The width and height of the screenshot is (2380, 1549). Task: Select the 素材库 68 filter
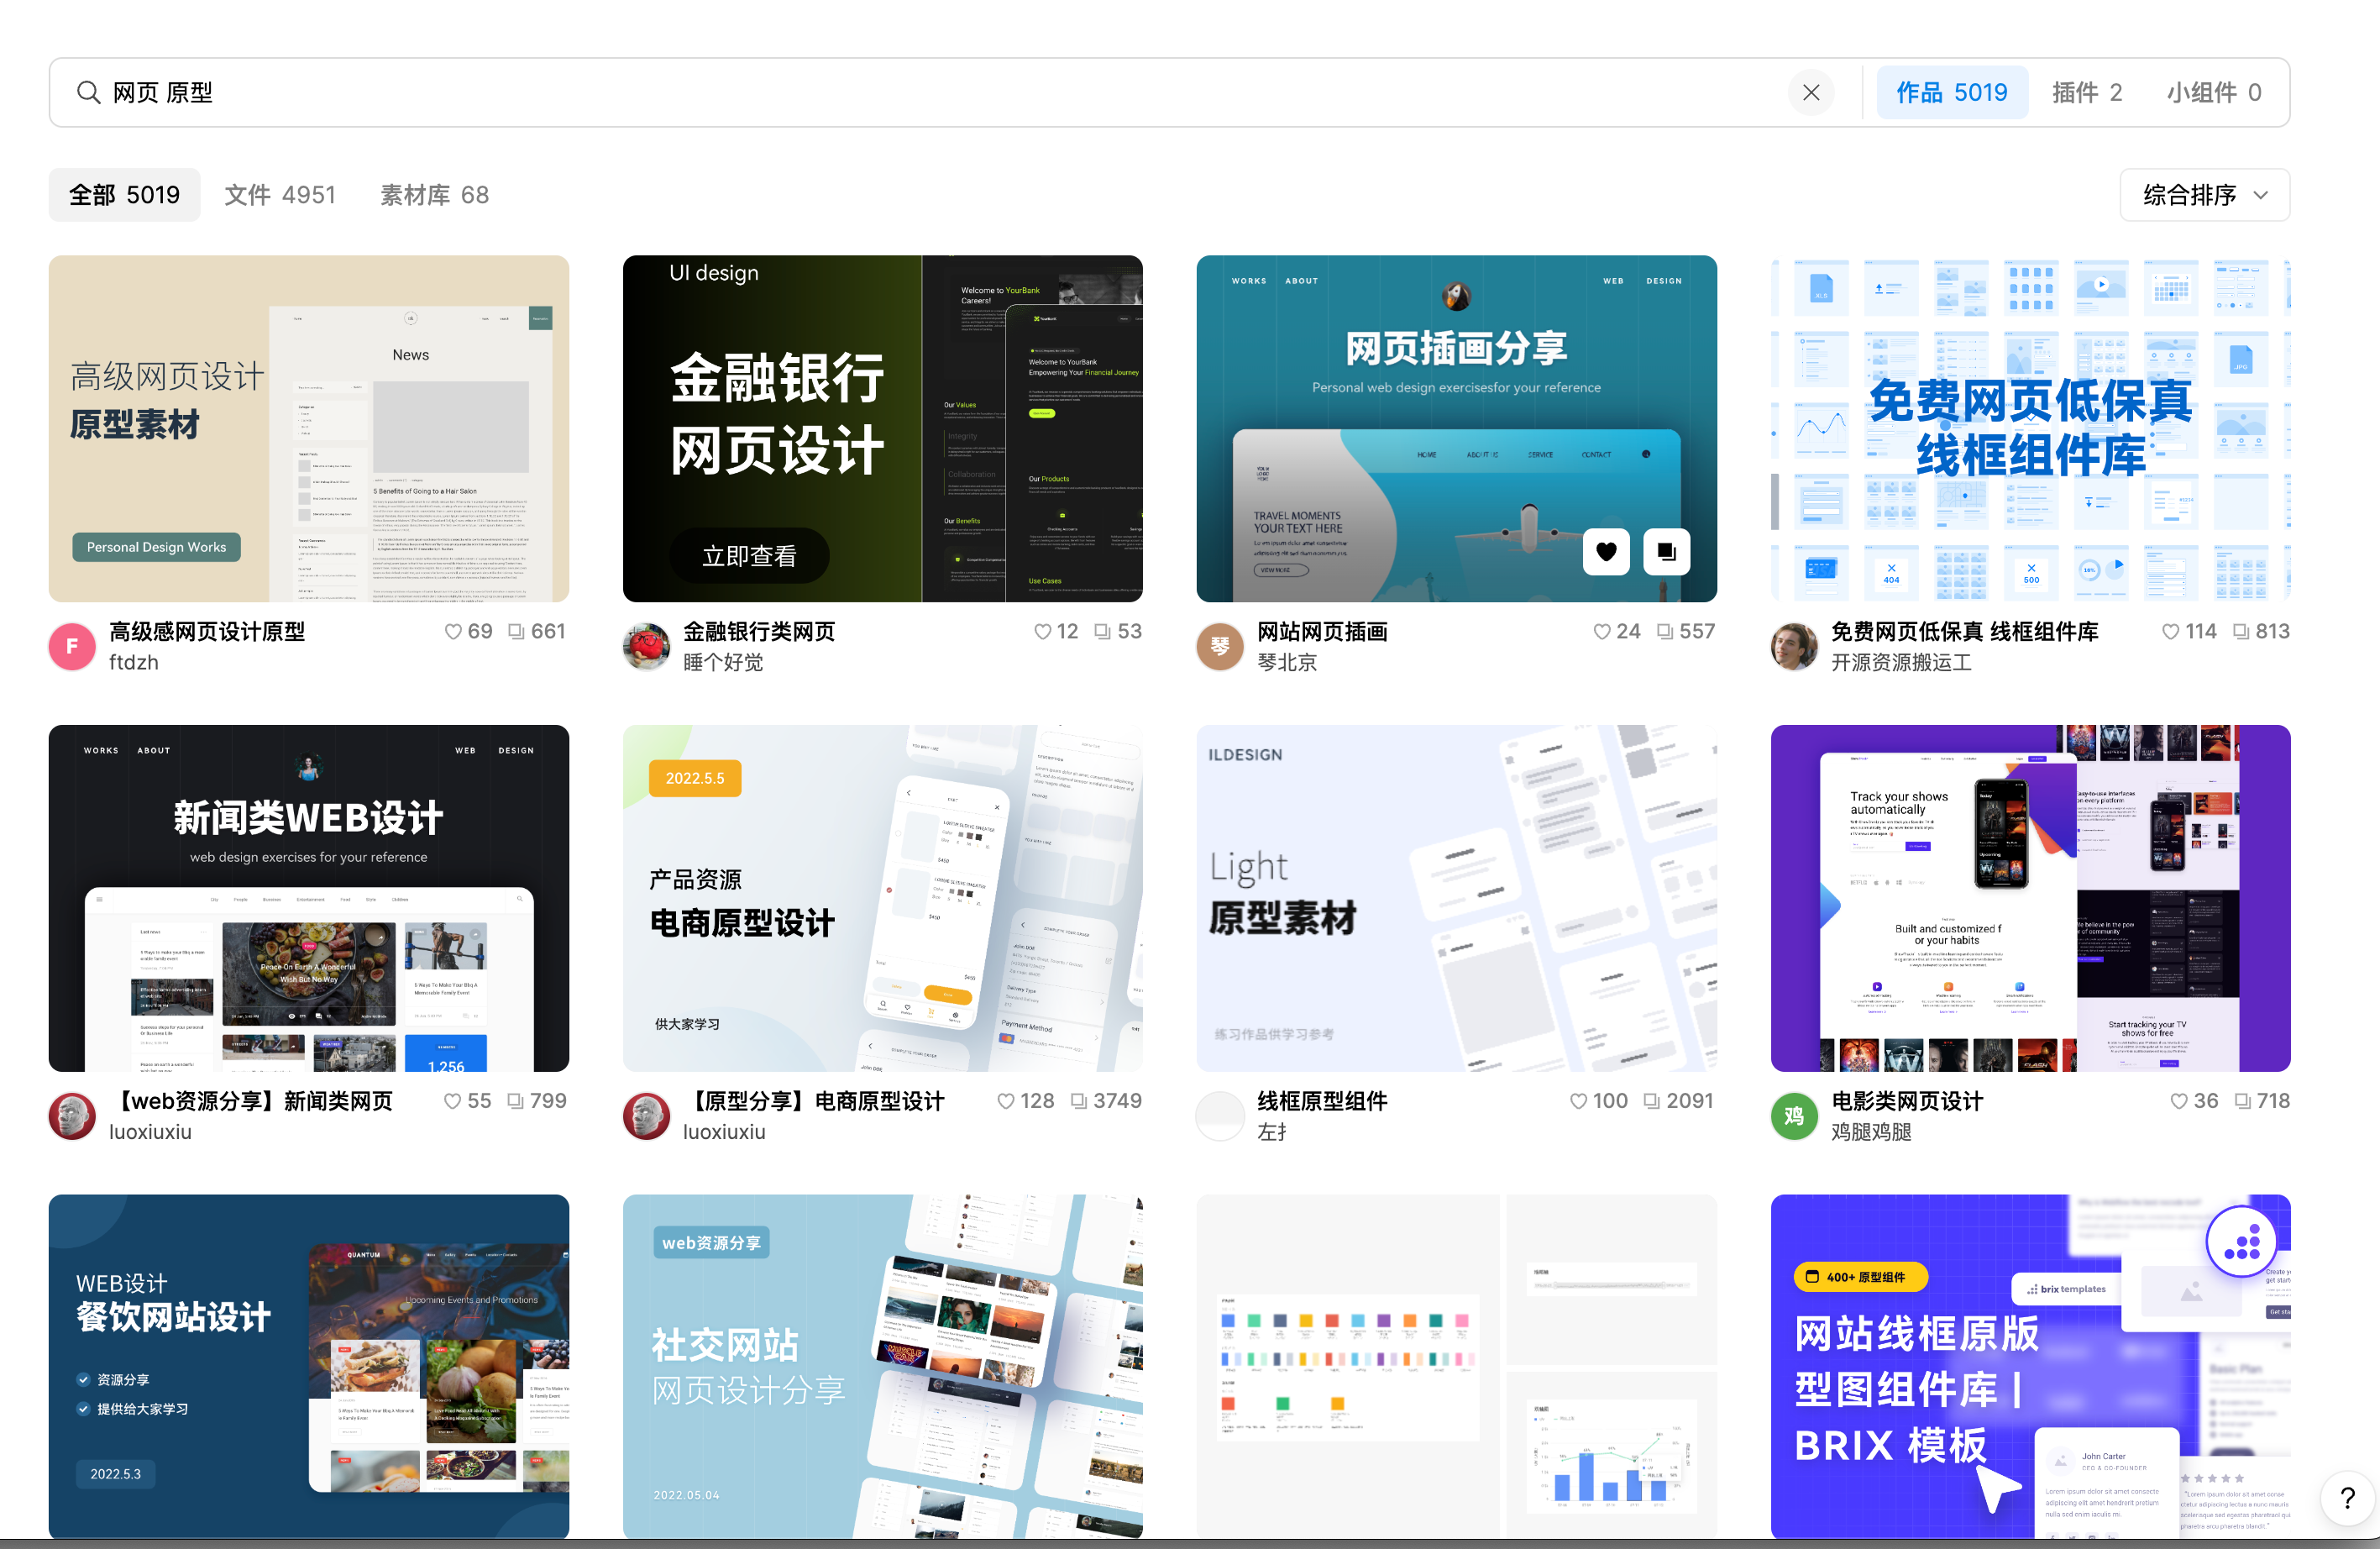pyautogui.click(x=434, y=195)
